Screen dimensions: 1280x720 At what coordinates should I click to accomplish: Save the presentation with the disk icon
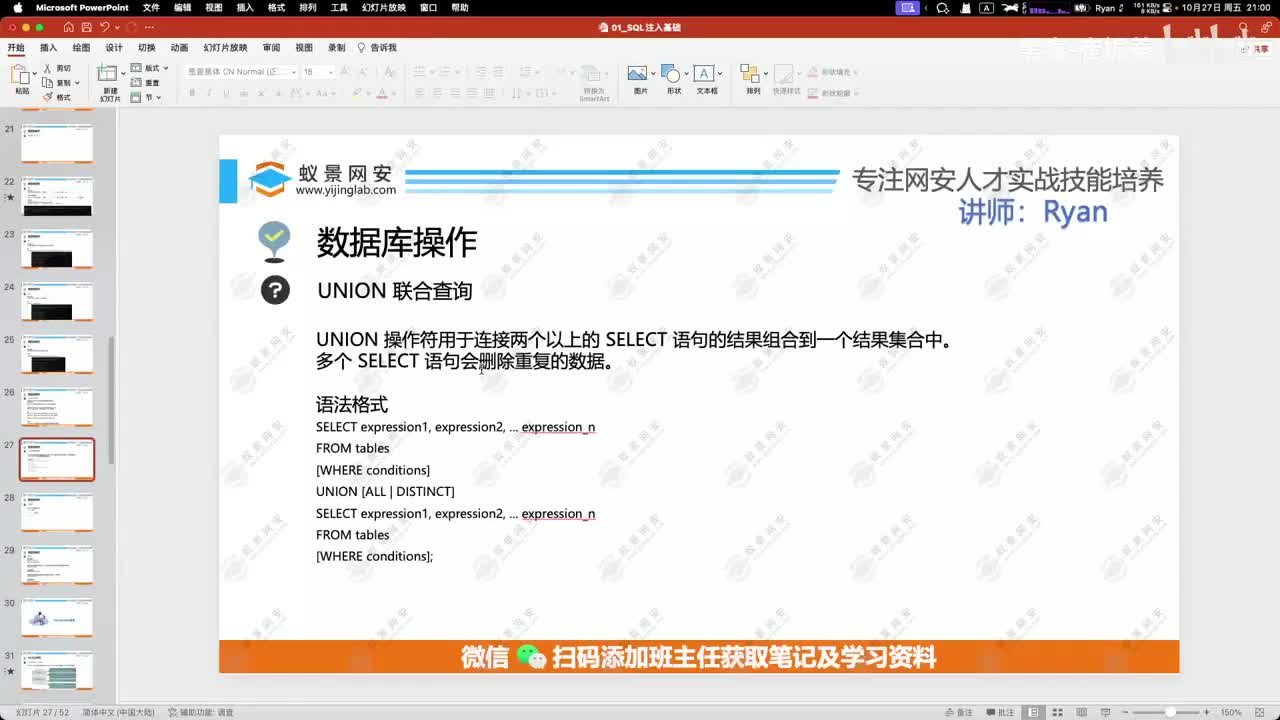point(86,27)
